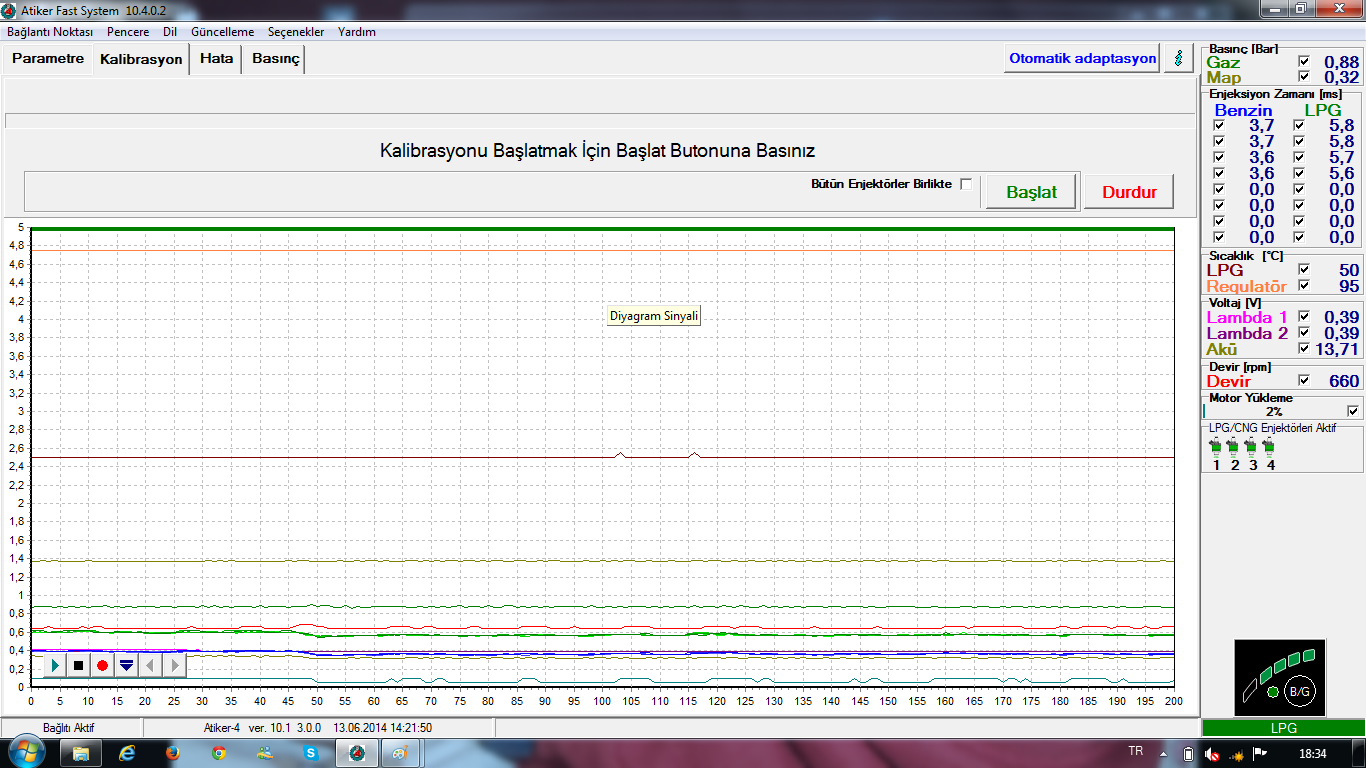Toggle fuel with the B/G switch button
This screenshot has width=1366, height=768.
[x=1299, y=691]
